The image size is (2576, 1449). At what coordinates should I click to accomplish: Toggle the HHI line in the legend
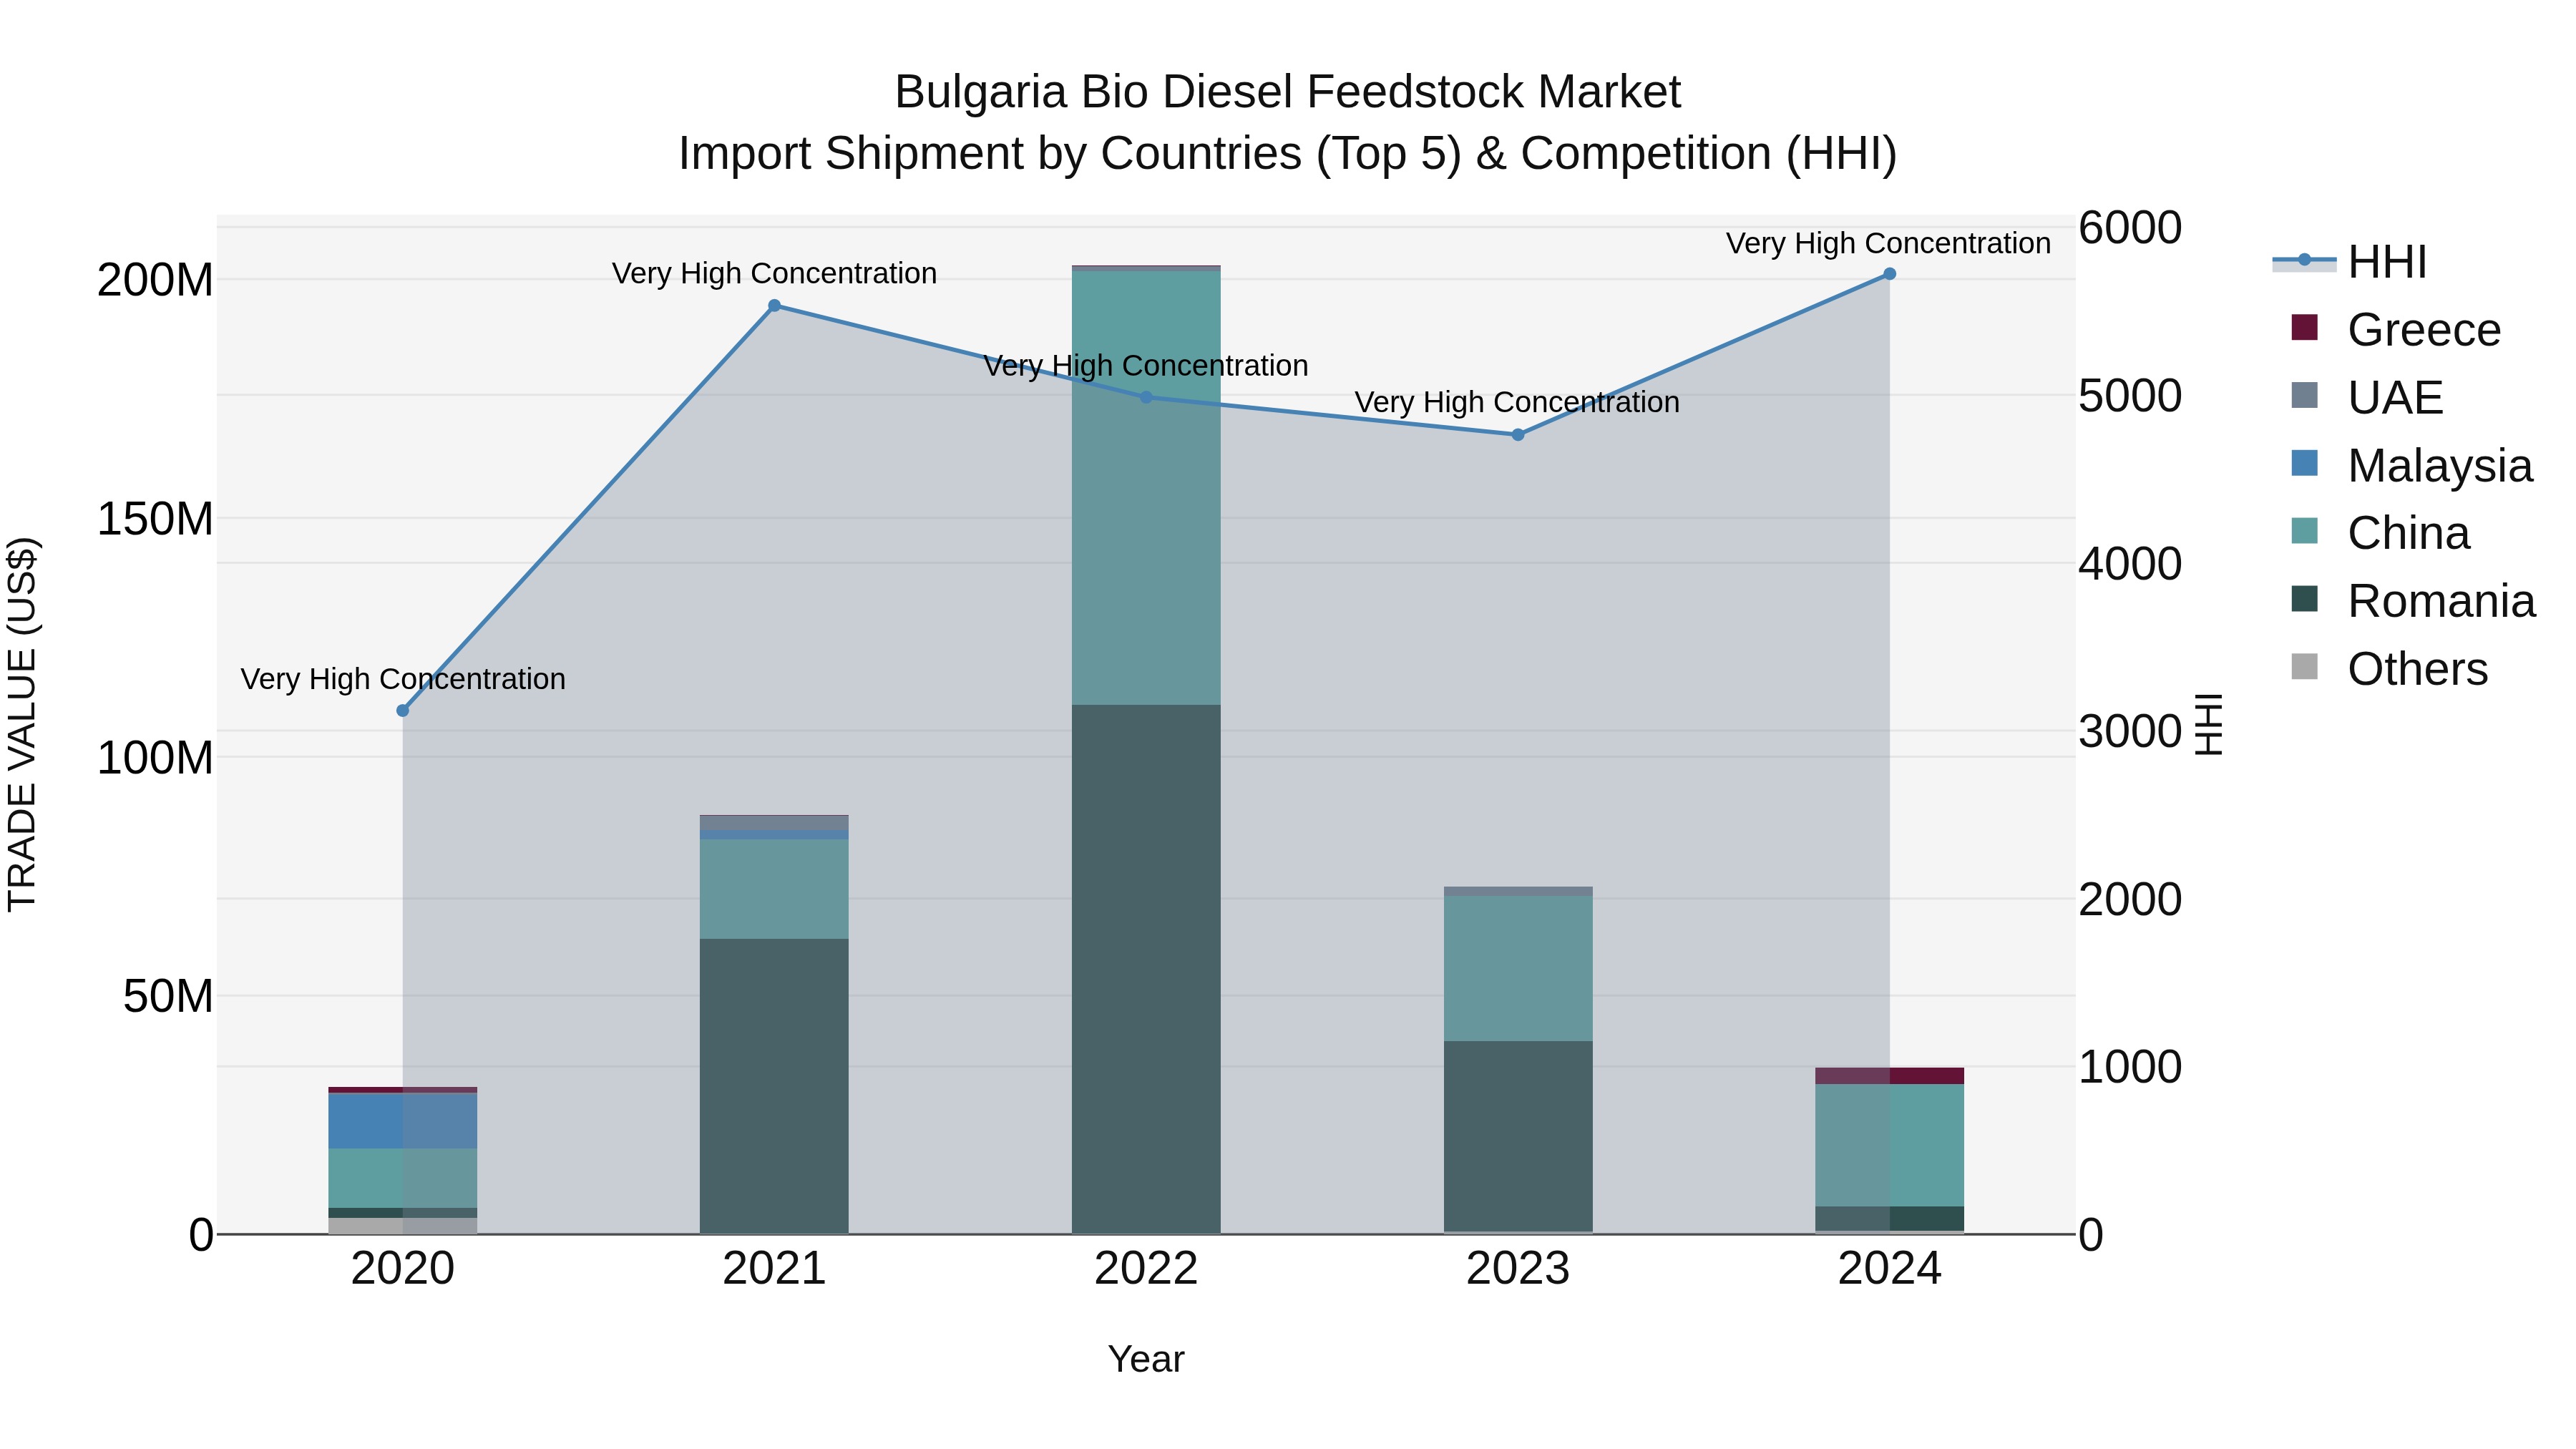pyautogui.click(x=2350, y=262)
